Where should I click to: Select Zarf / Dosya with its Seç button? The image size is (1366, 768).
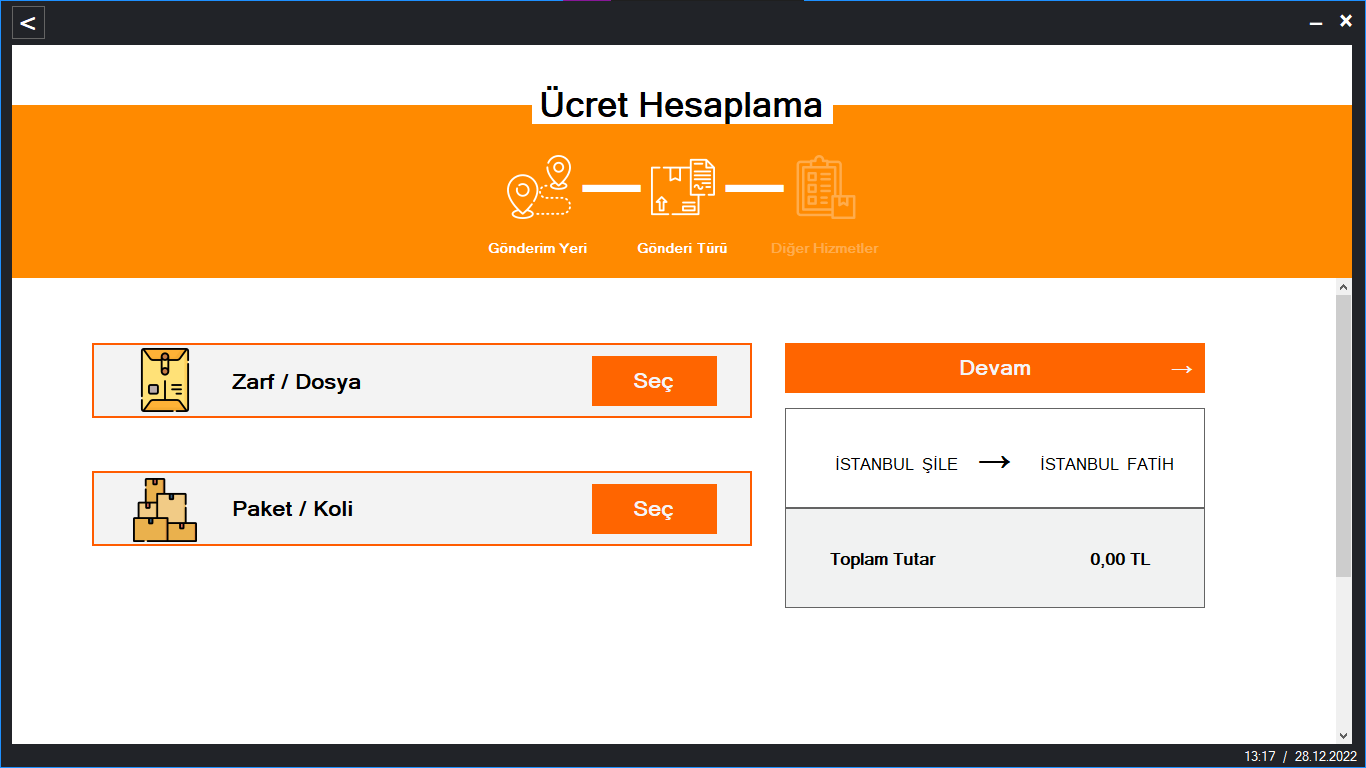[x=654, y=381]
